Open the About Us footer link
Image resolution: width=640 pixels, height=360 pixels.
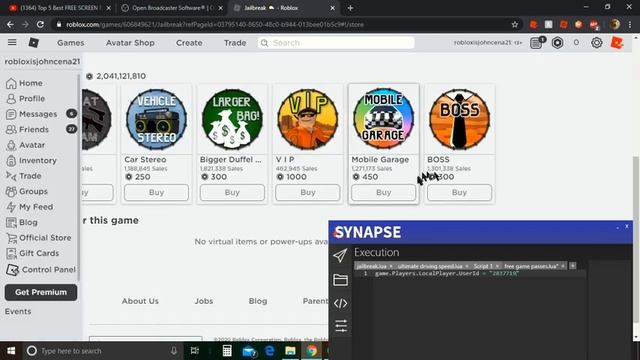click(x=140, y=301)
